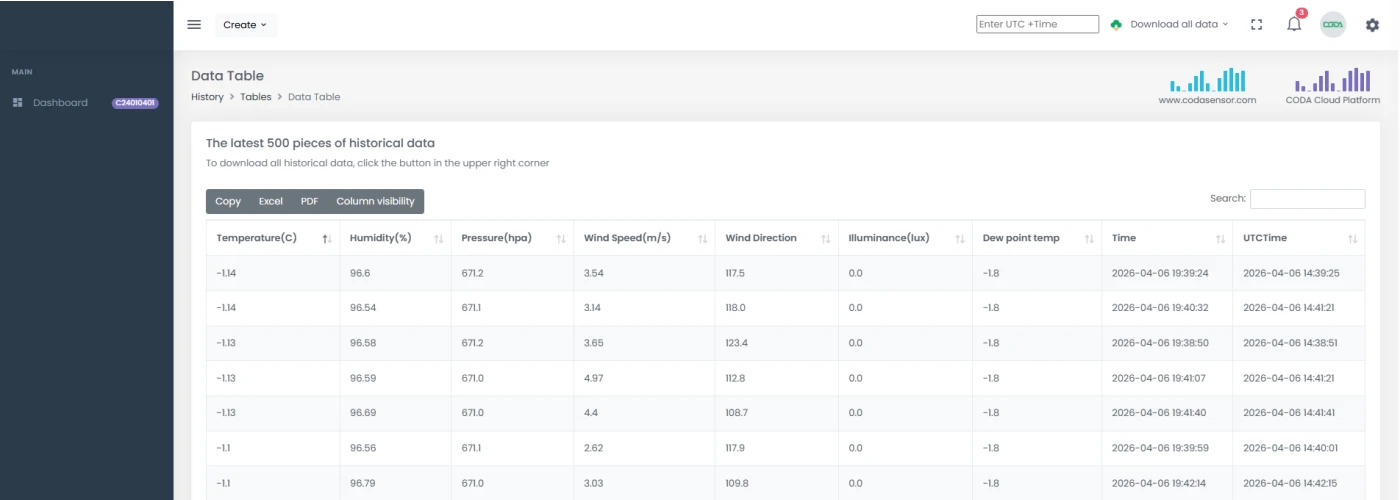Go to Tables in breadcrumb

click(x=255, y=97)
